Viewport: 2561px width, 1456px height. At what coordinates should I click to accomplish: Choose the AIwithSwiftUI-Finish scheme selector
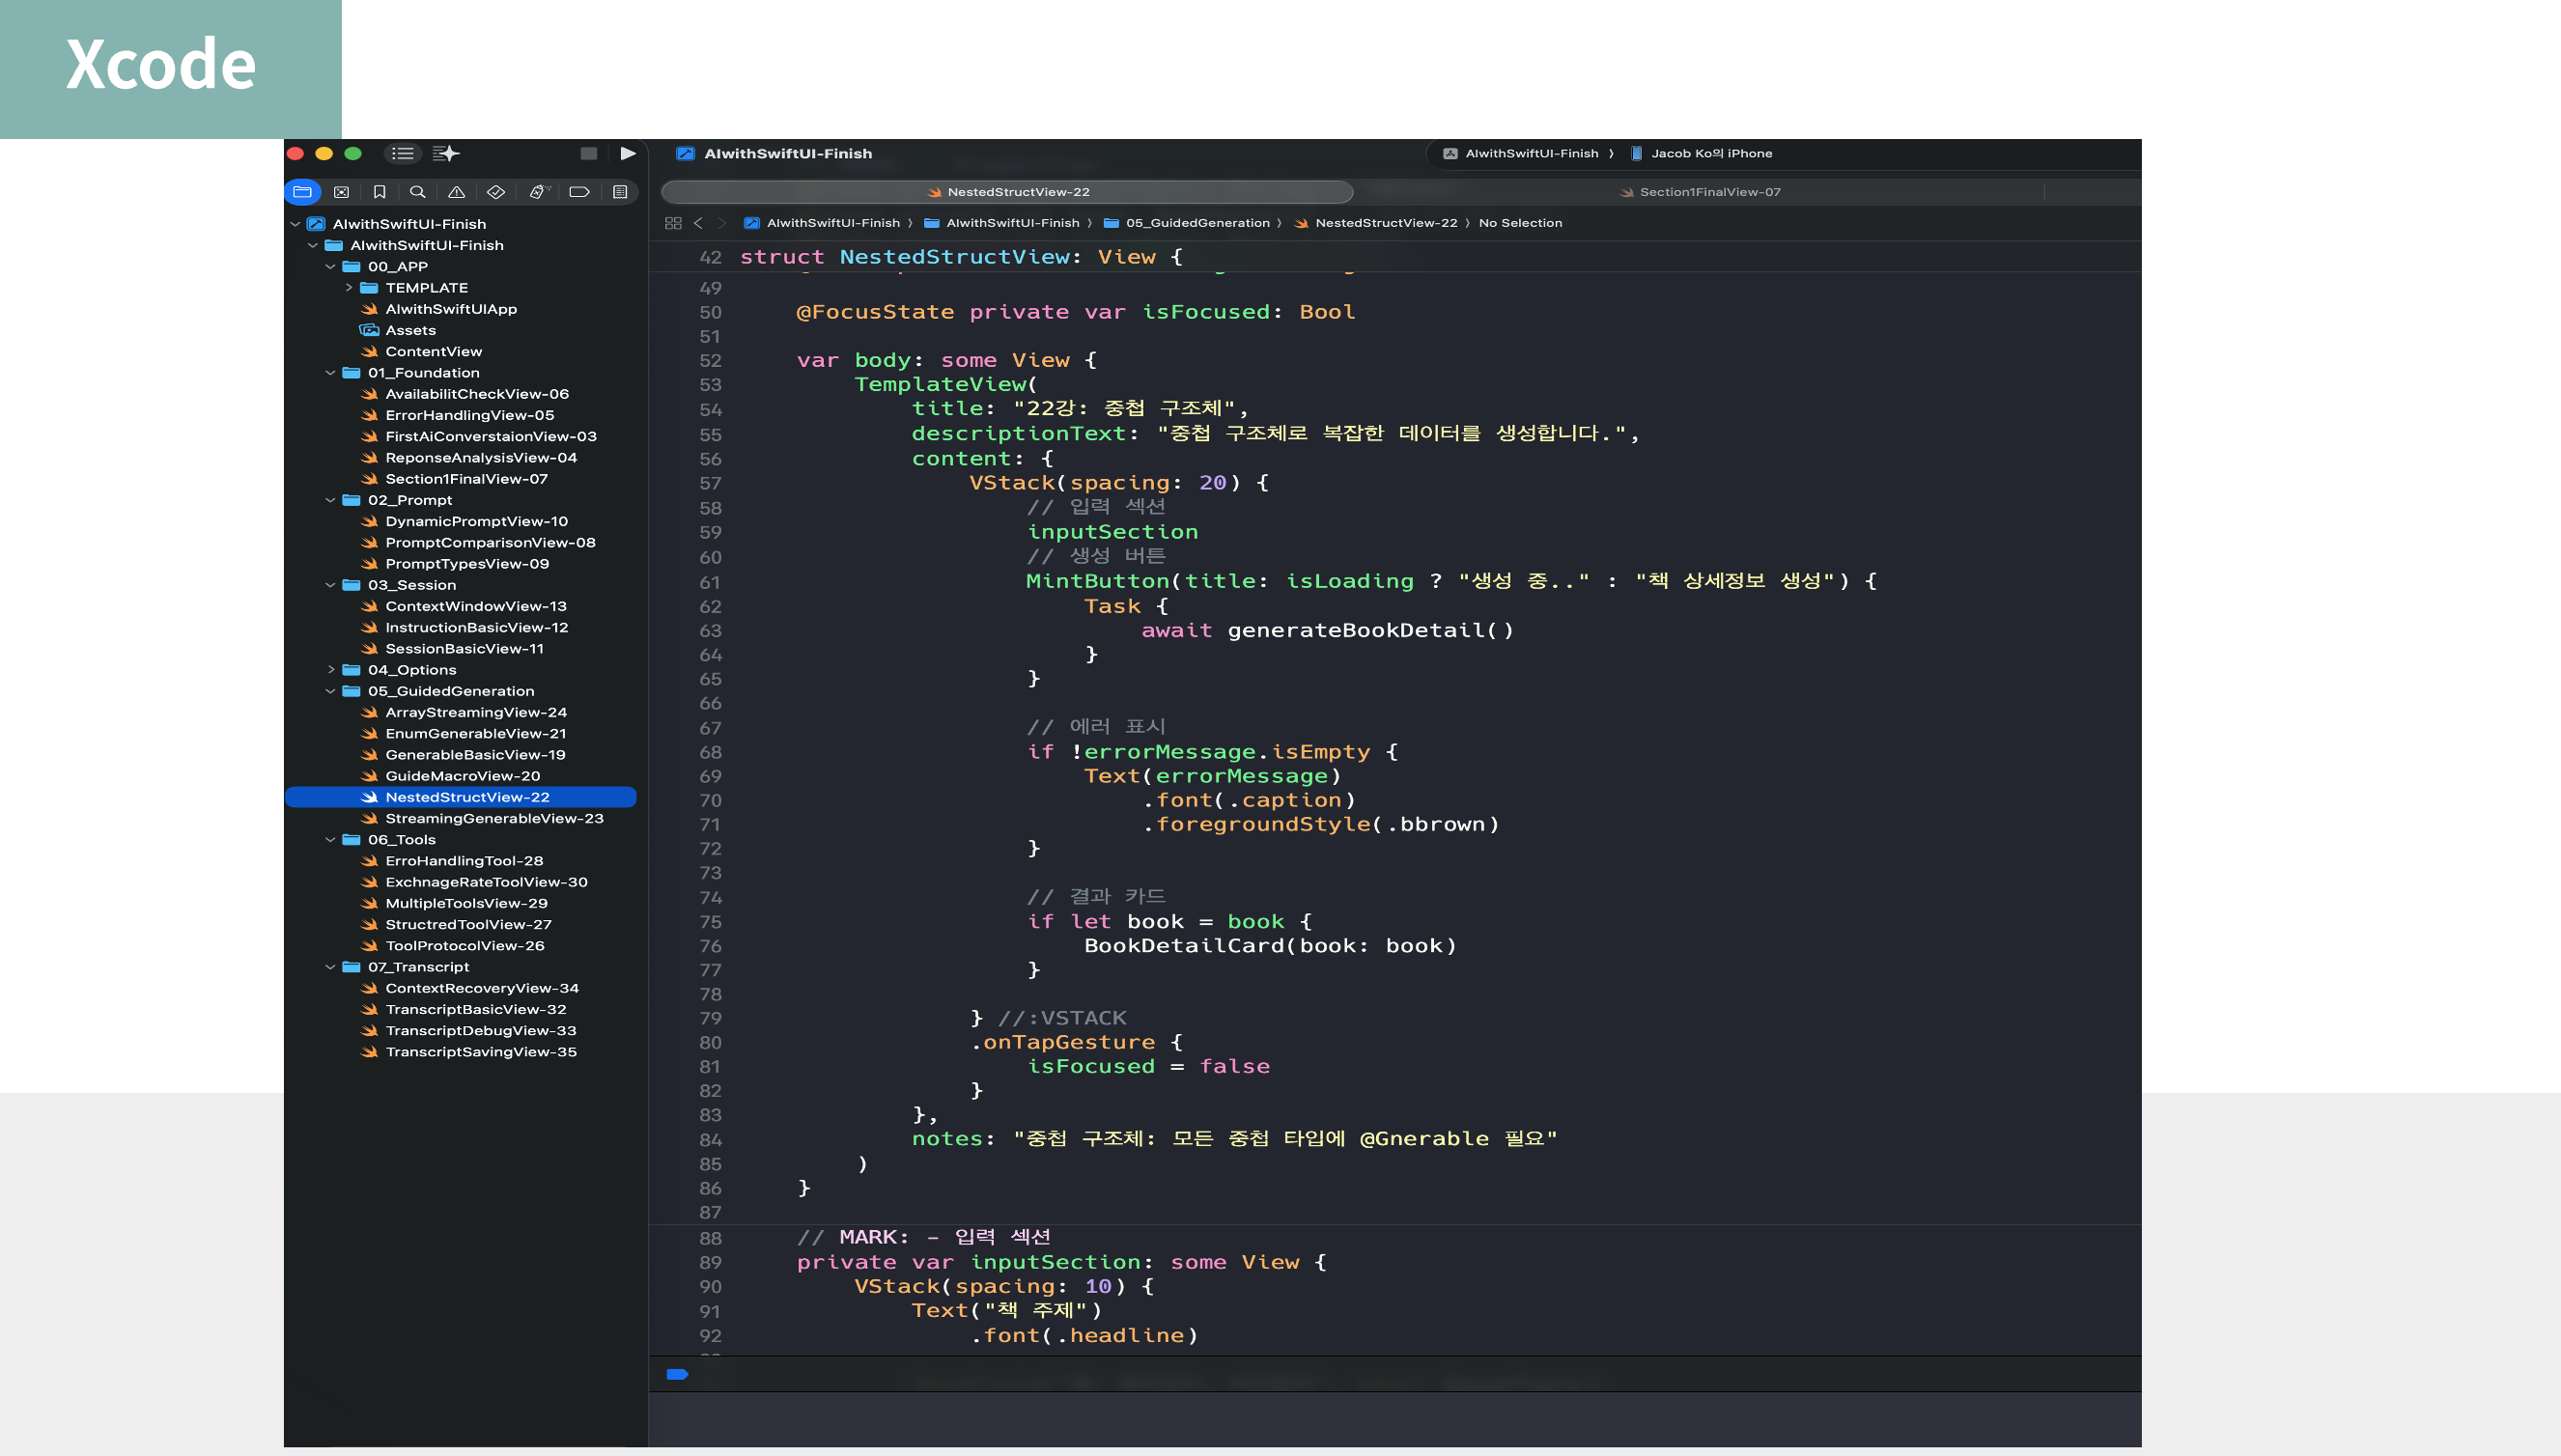point(1521,153)
